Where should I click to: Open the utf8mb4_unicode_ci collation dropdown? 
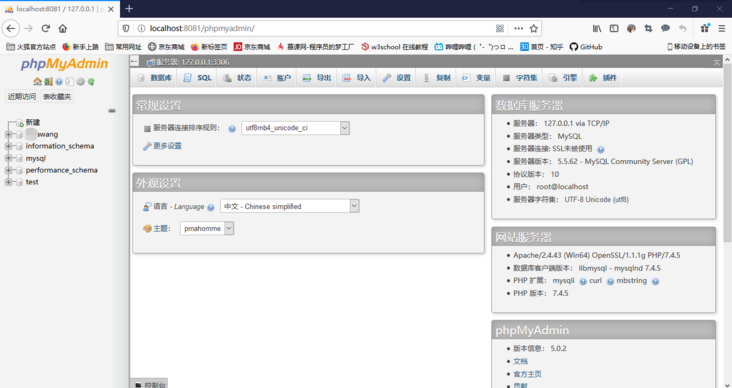[296, 128]
